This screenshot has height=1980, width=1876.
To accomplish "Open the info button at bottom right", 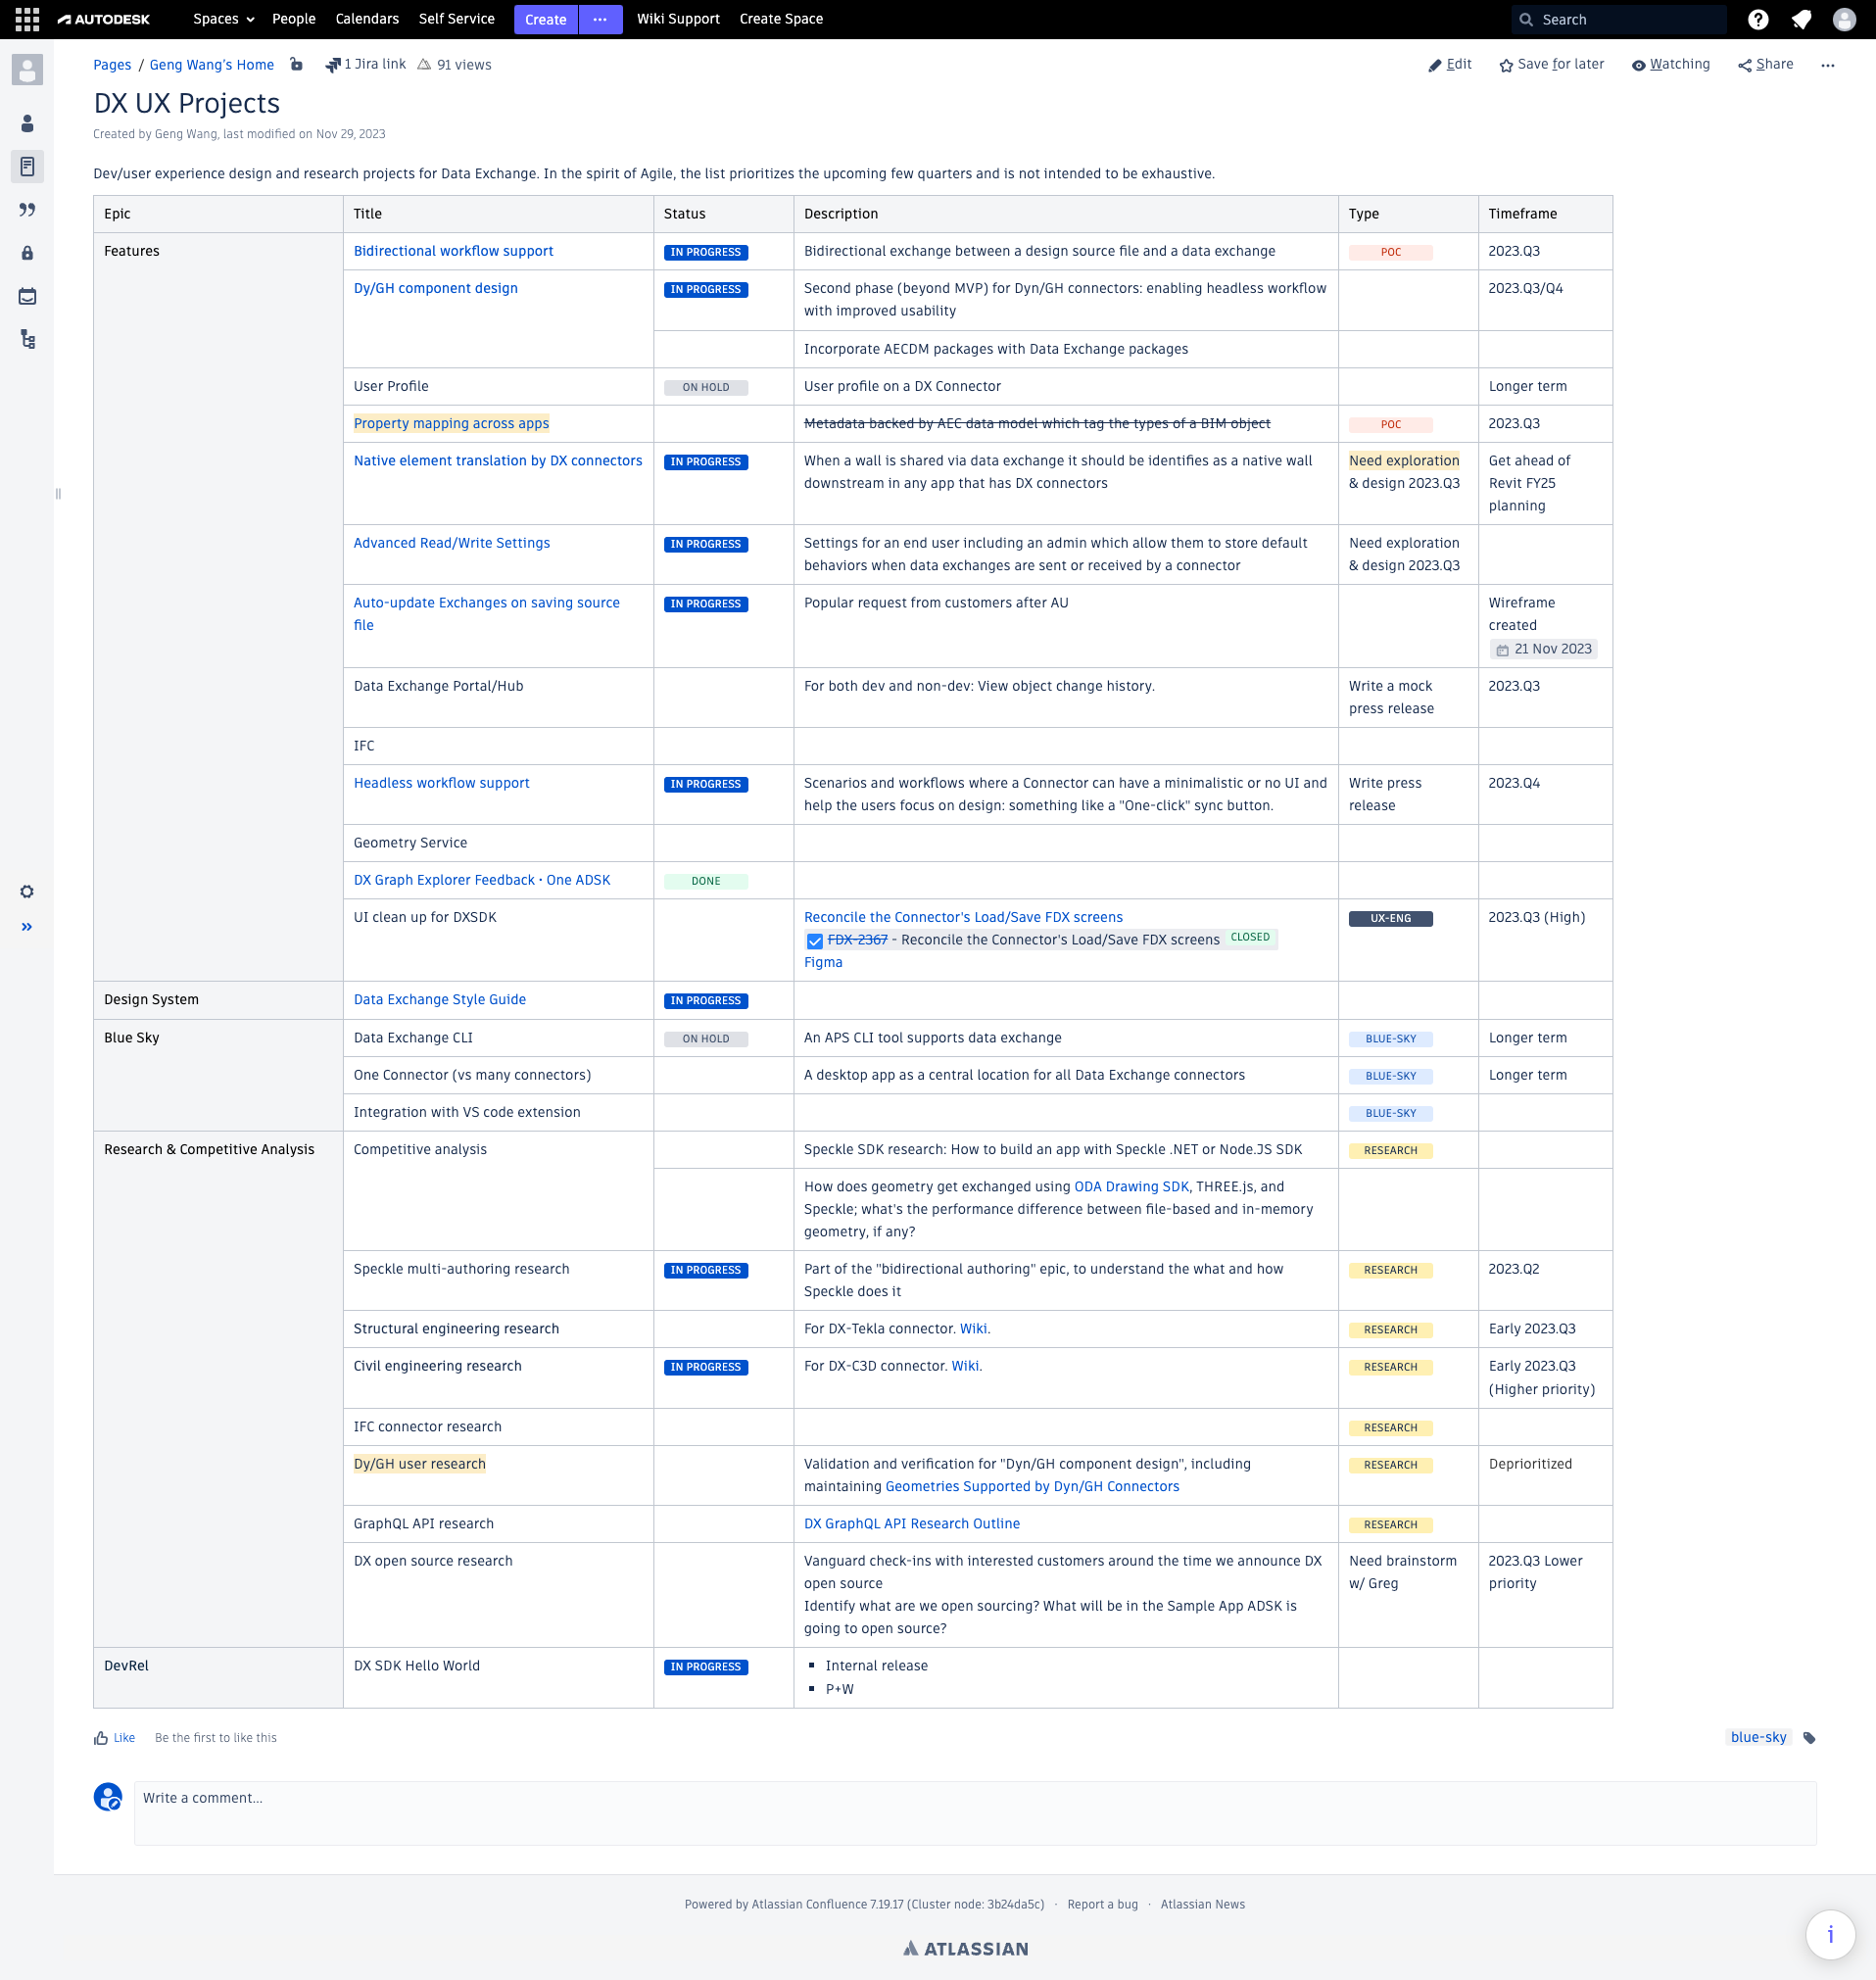I will [x=1830, y=1934].
